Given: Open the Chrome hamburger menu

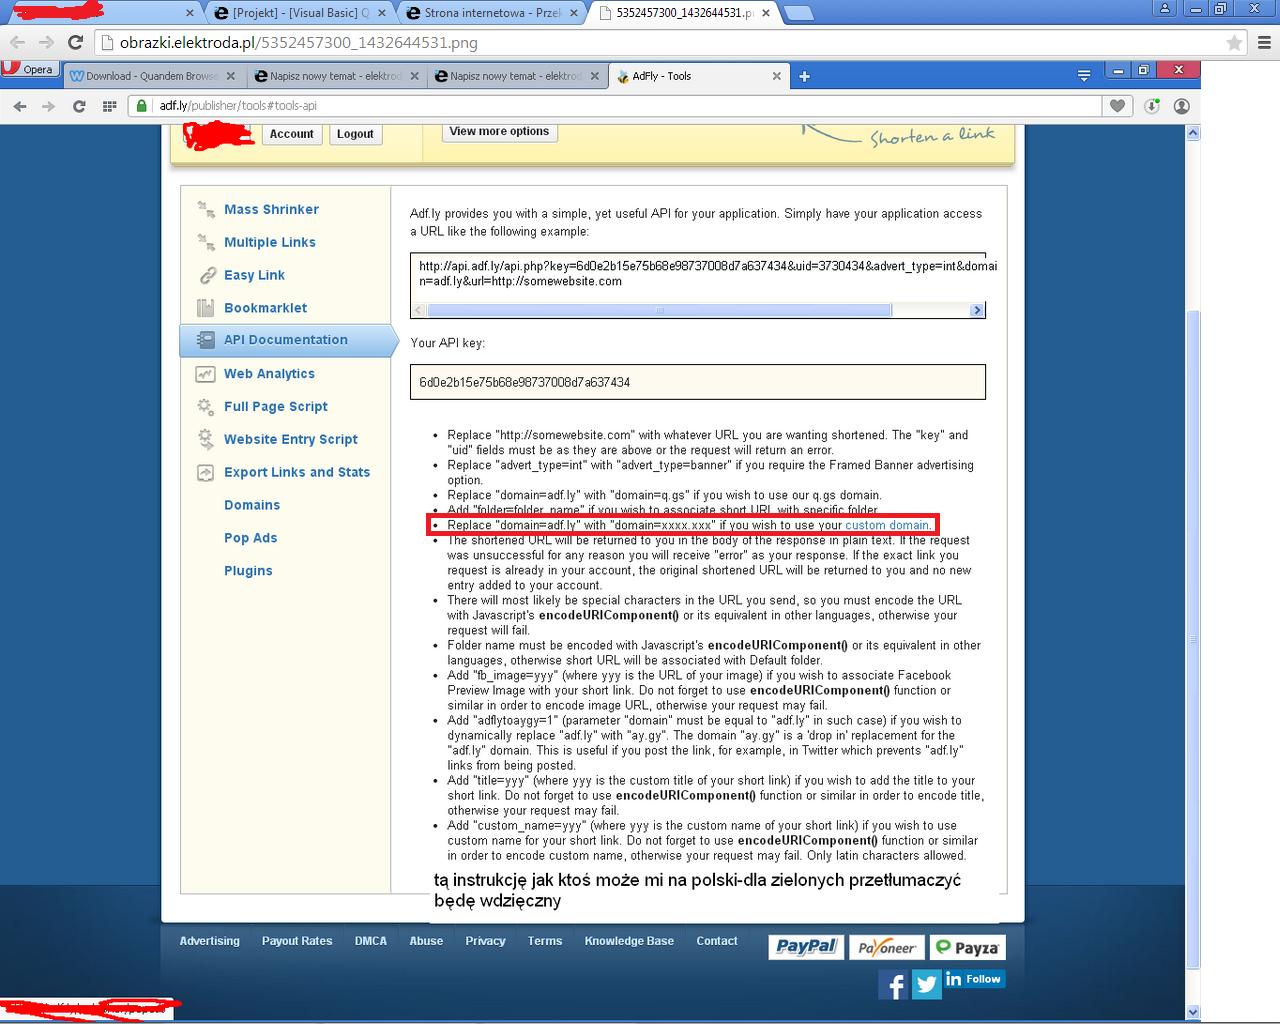Looking at the screenshot, I should pyautogui.click(x=1262, y=43).
